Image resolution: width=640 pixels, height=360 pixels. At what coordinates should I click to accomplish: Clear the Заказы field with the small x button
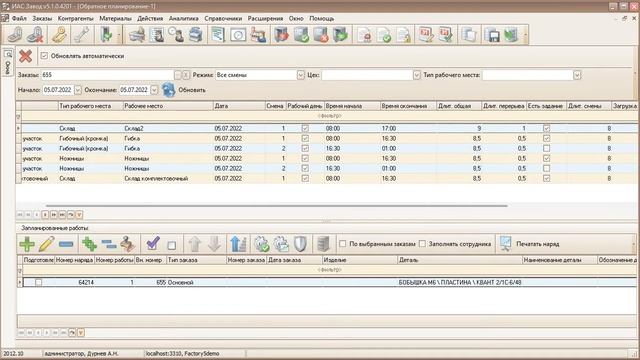pos(186,75)
